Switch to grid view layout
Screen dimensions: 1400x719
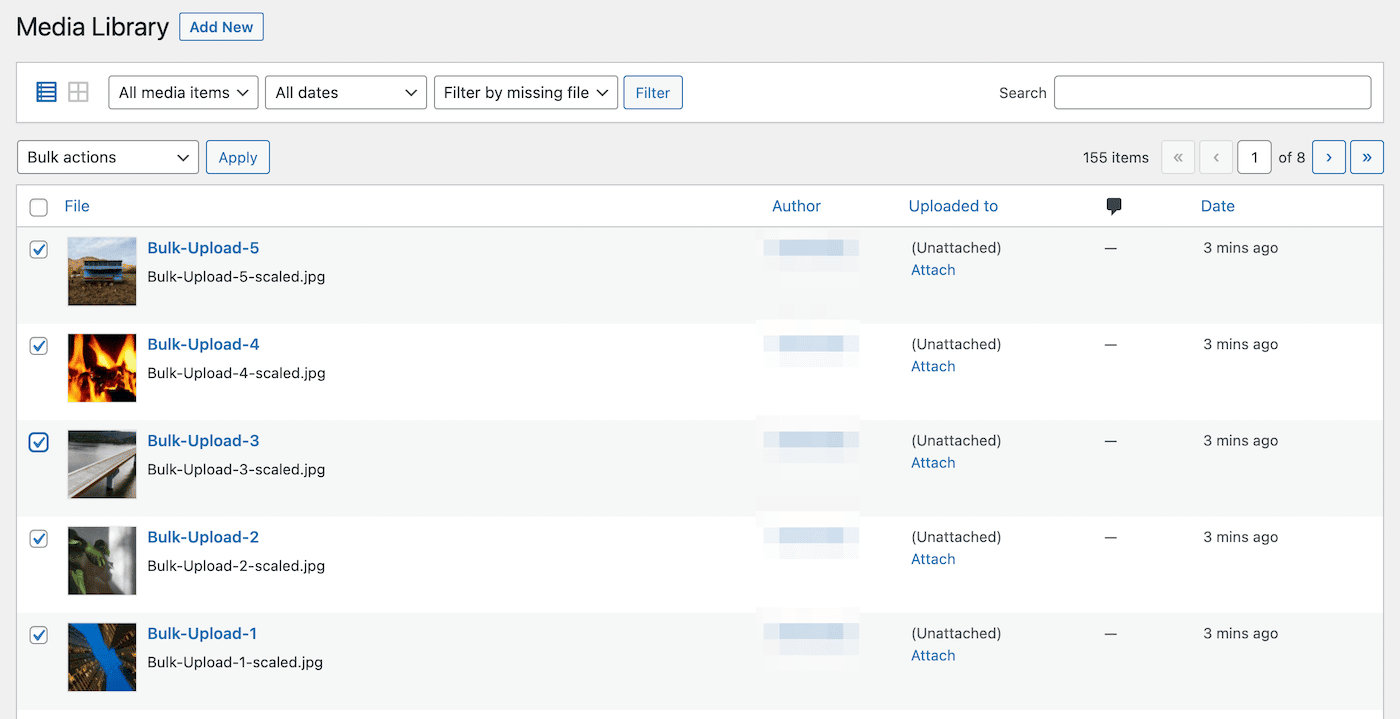[78, 91]
